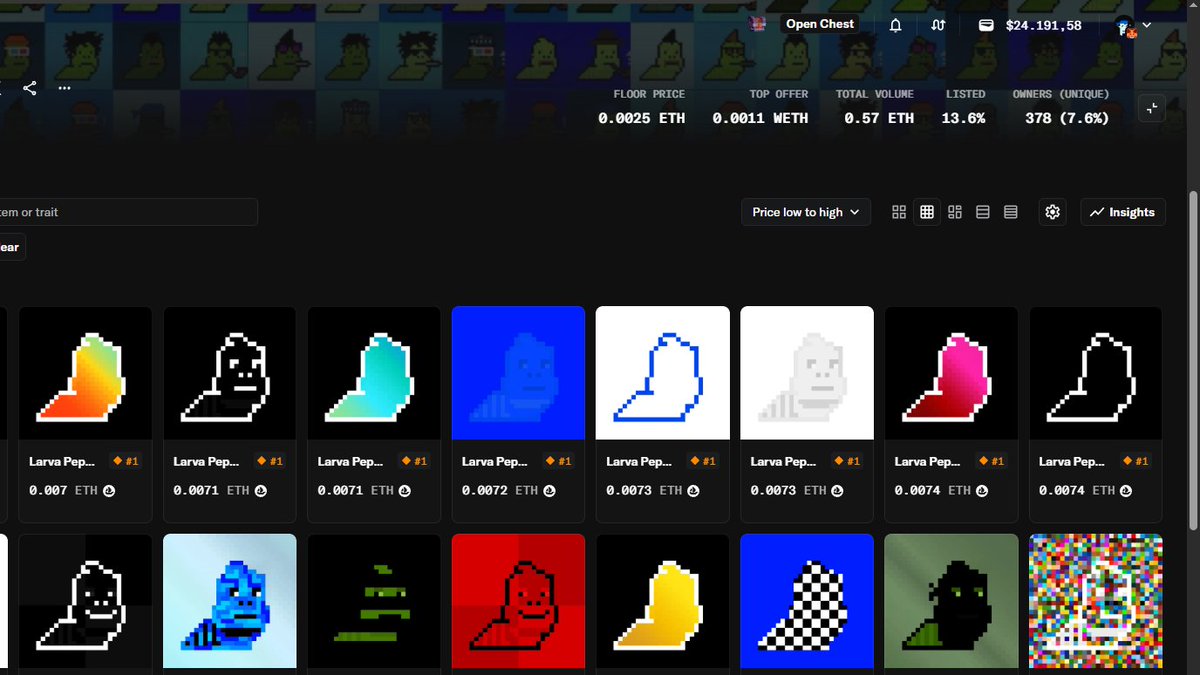
Task: Open the empty white outline Pepe at 0.0074 ETH
Action: coord(1096,373)
